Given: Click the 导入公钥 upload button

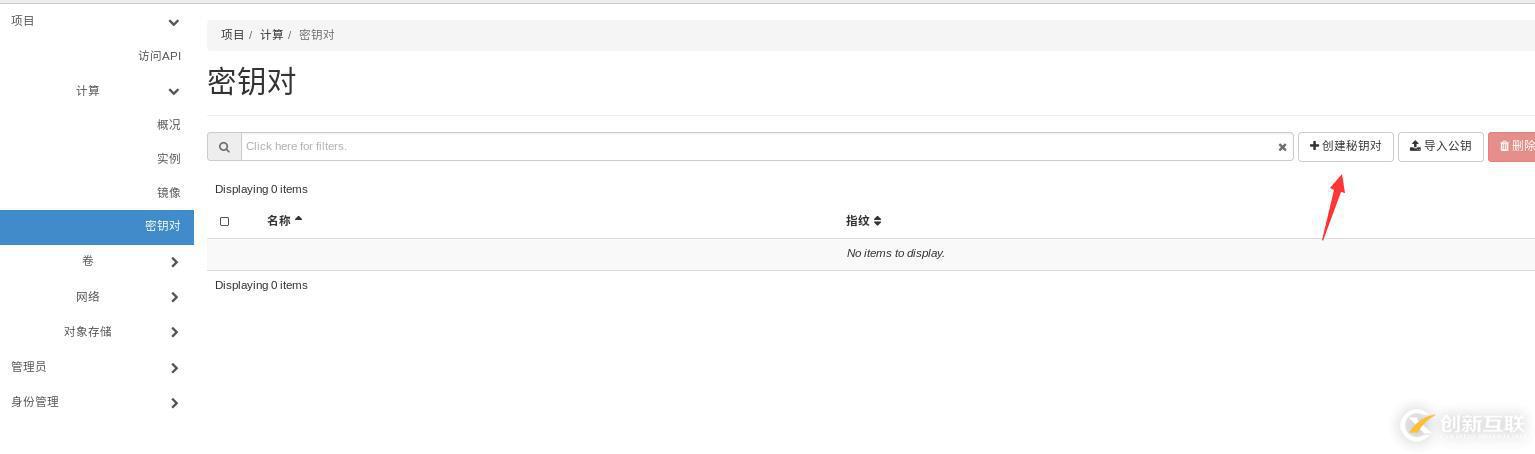Looking at the screenshot, I should coord(1440,146).
